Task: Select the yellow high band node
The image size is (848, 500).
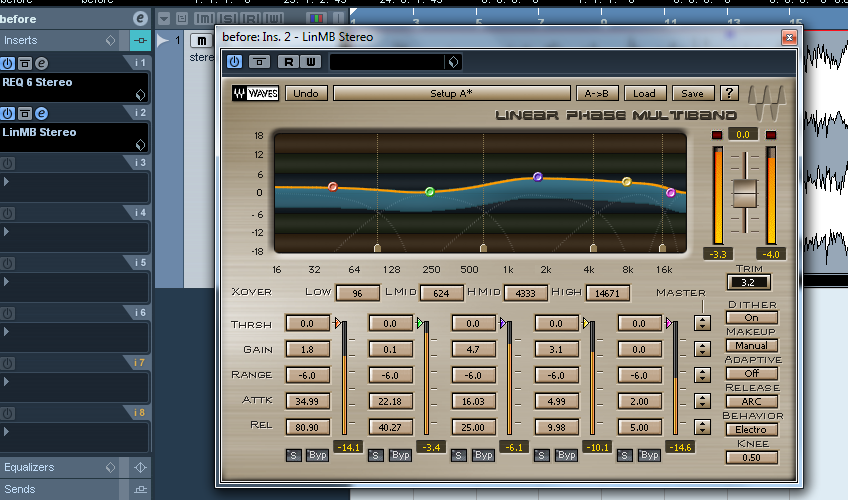Action: click(627, 182)
